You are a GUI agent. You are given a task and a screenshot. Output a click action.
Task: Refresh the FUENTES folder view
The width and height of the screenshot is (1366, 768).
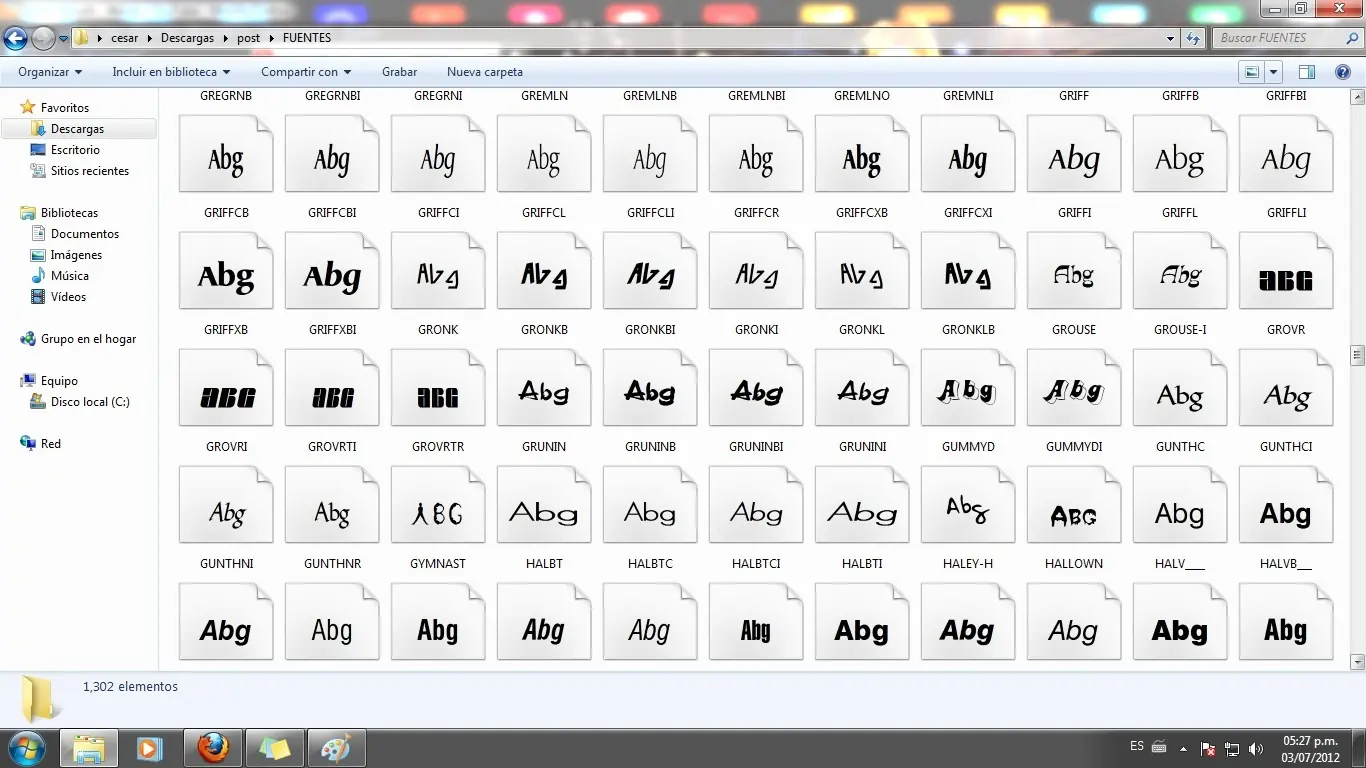tap(1192, 38)
